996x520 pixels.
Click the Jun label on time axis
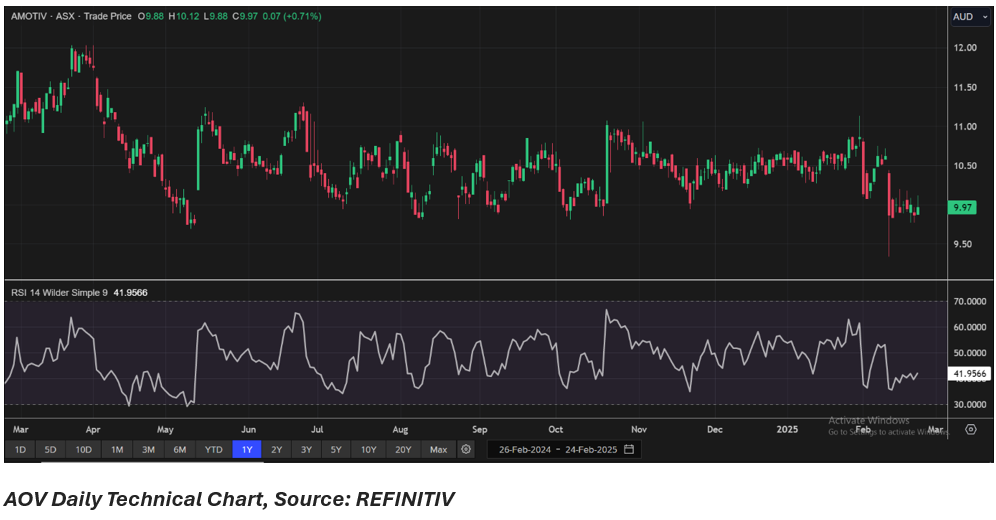tap(248, 430)
